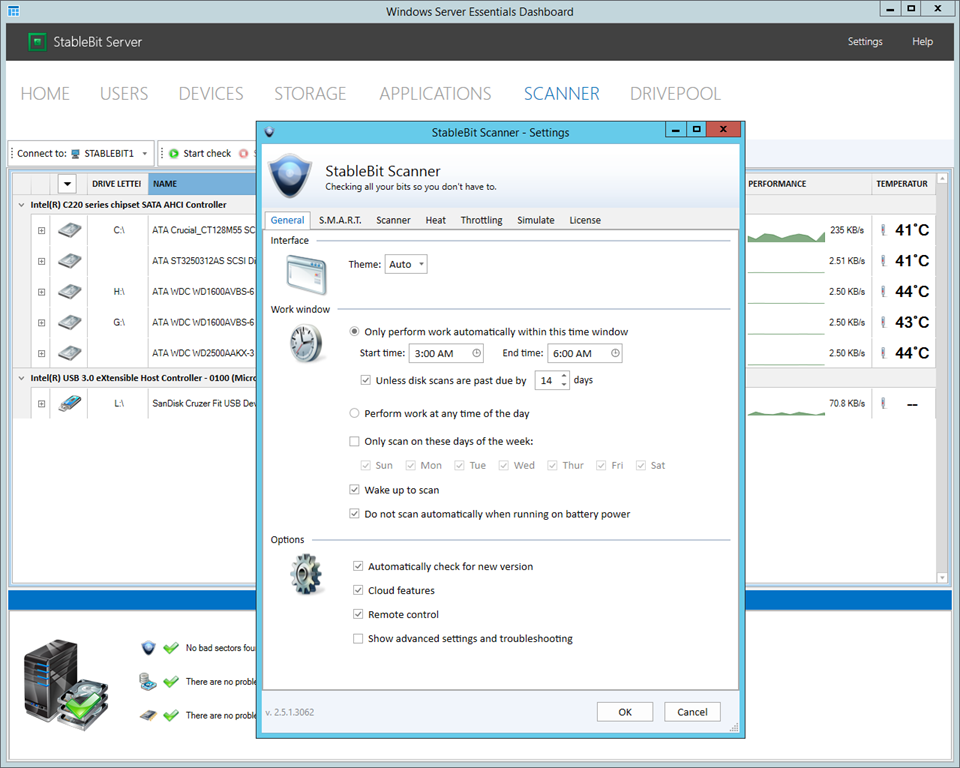This screenshot has width=960, height=768.
Task: Toggle Wake up to scan checkbox
Action: click(354, 489)
